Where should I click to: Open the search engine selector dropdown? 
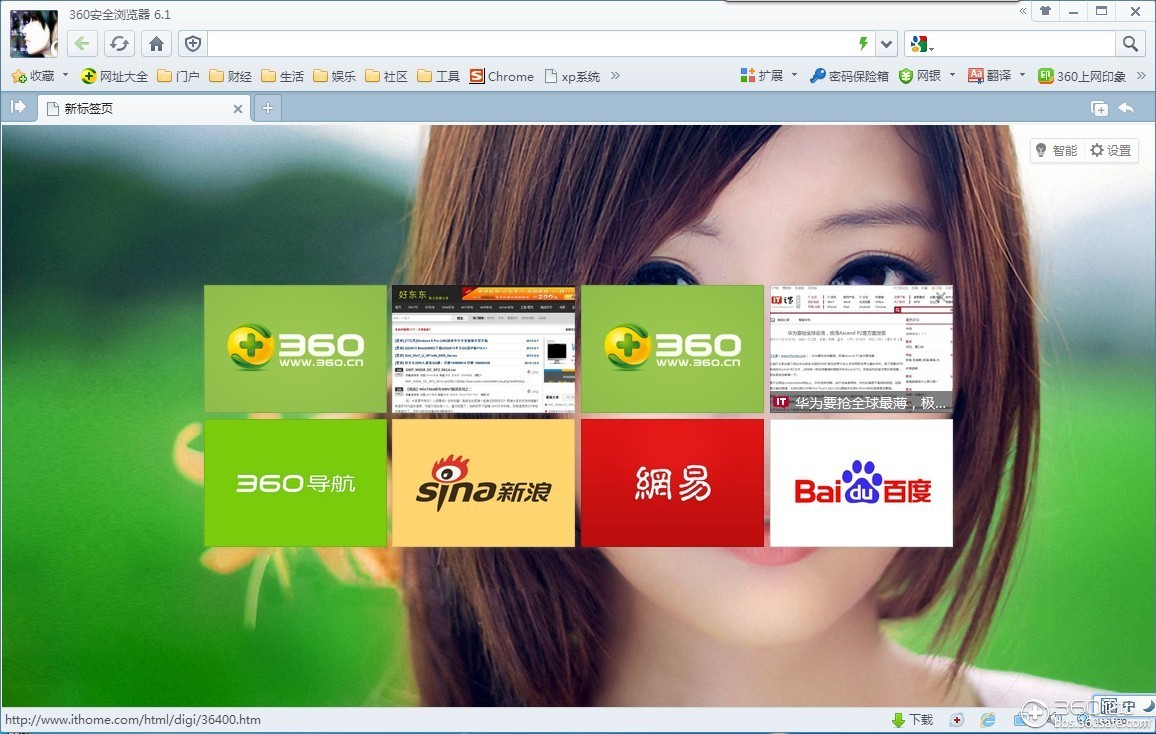tap(920, 44)
